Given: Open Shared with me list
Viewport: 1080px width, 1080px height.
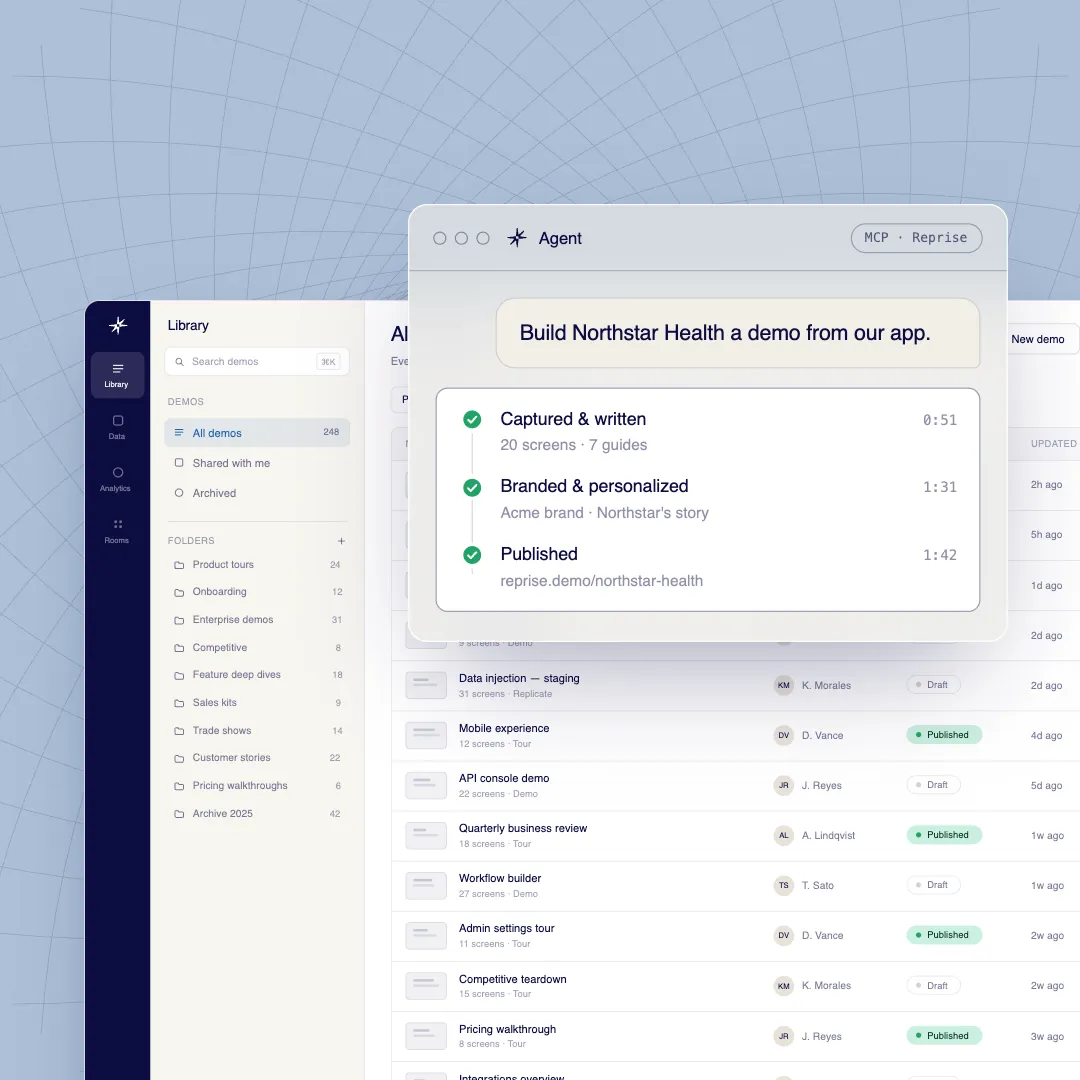Looking at the screenshot, I should [x=257, y=463].
